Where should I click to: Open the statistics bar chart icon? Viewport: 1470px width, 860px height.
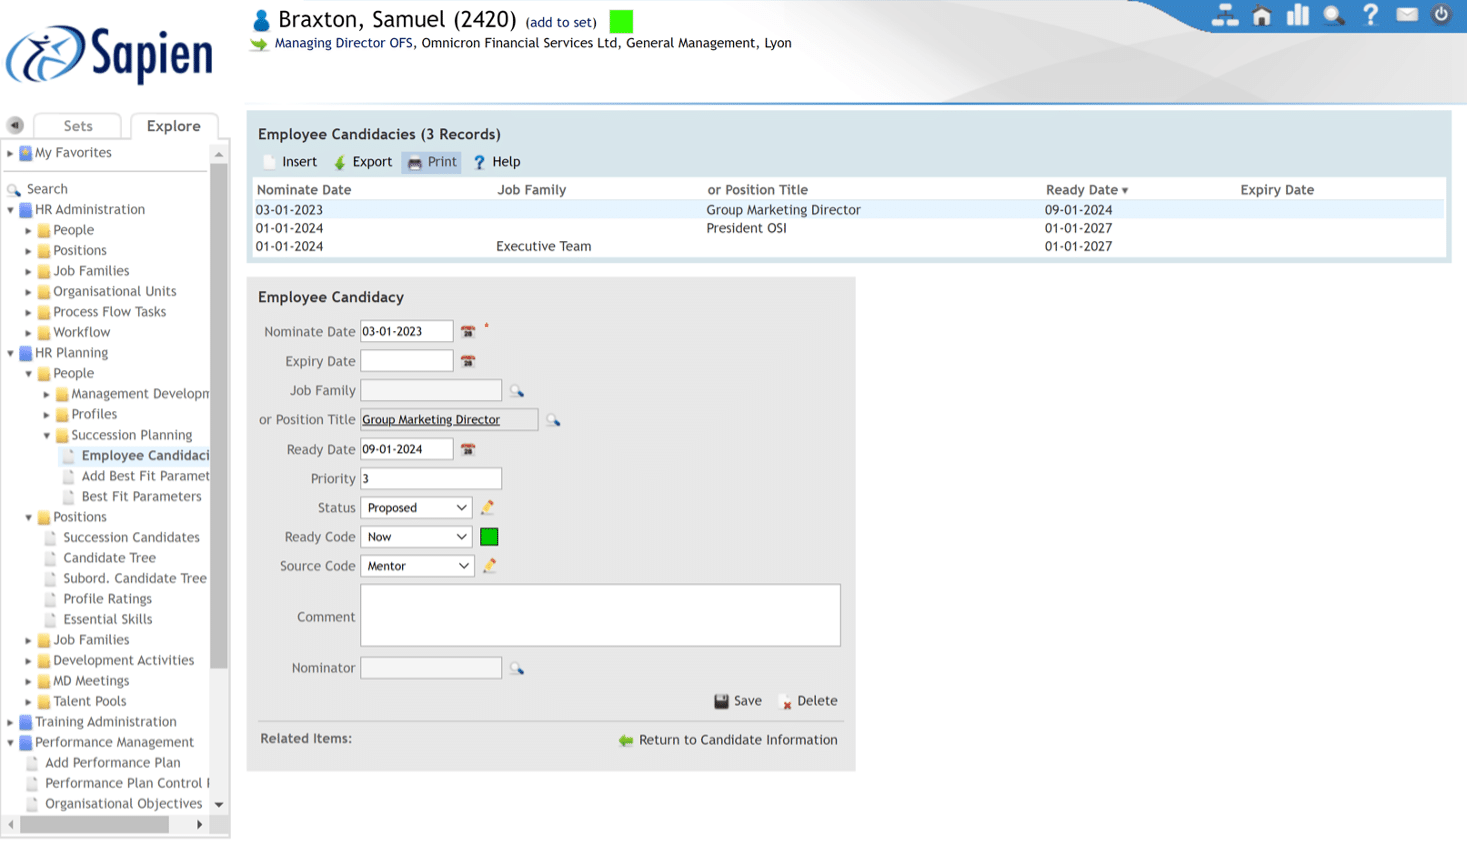tap(1297, 15)
